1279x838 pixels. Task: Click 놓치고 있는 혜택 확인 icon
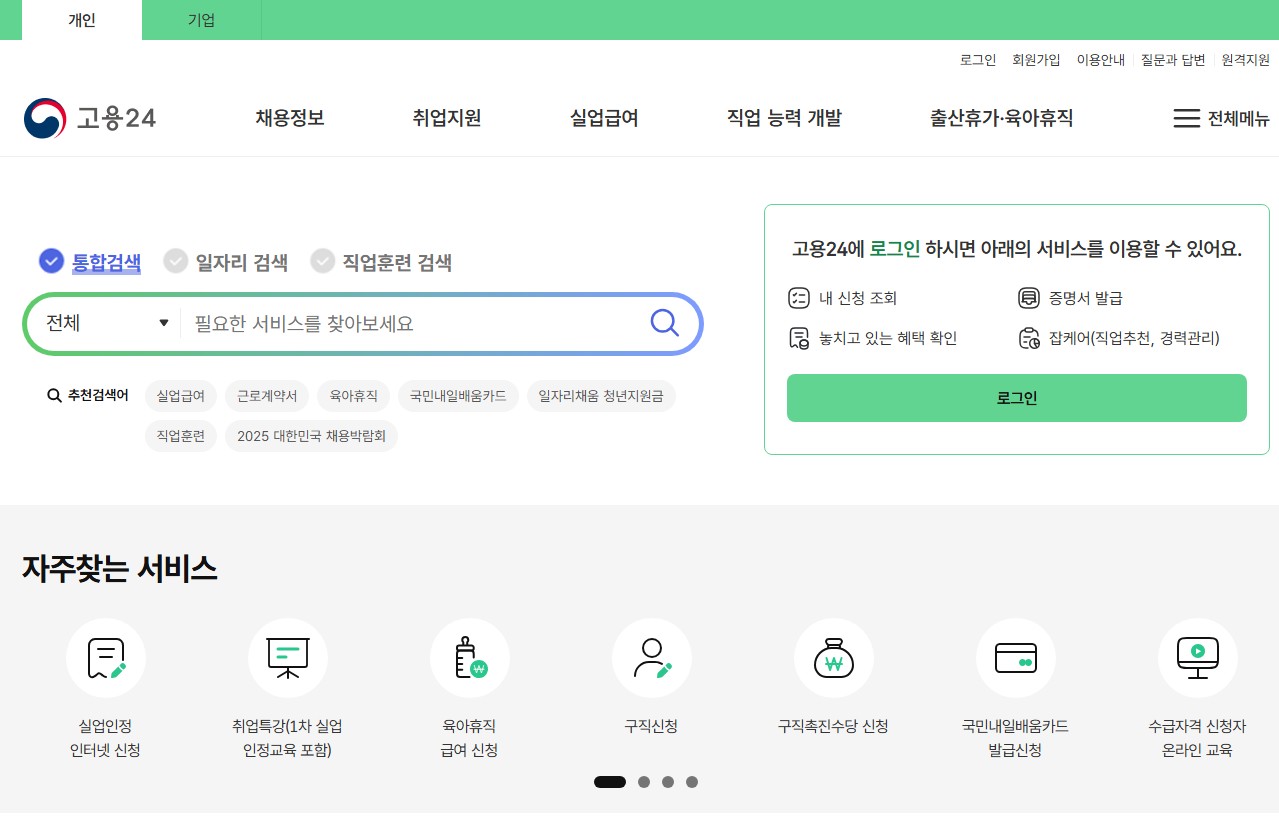click(798, 338)
